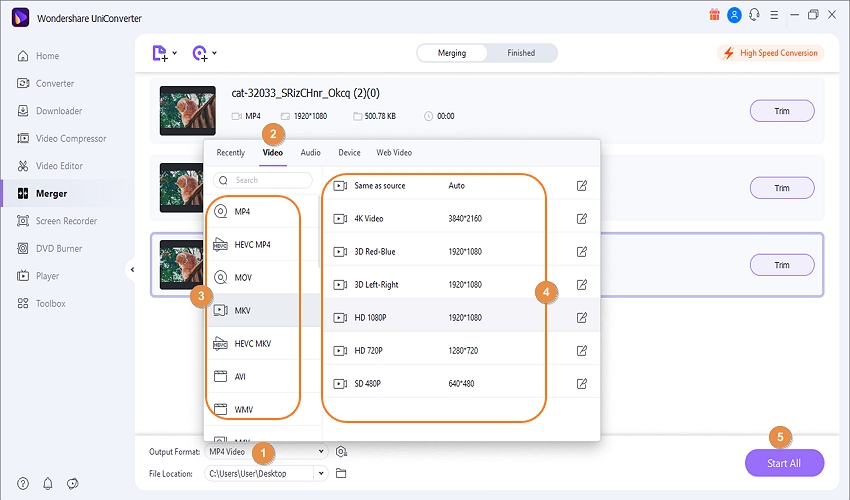
Task: Edit the 3D Left-Right preset
Action: point(582,285)
